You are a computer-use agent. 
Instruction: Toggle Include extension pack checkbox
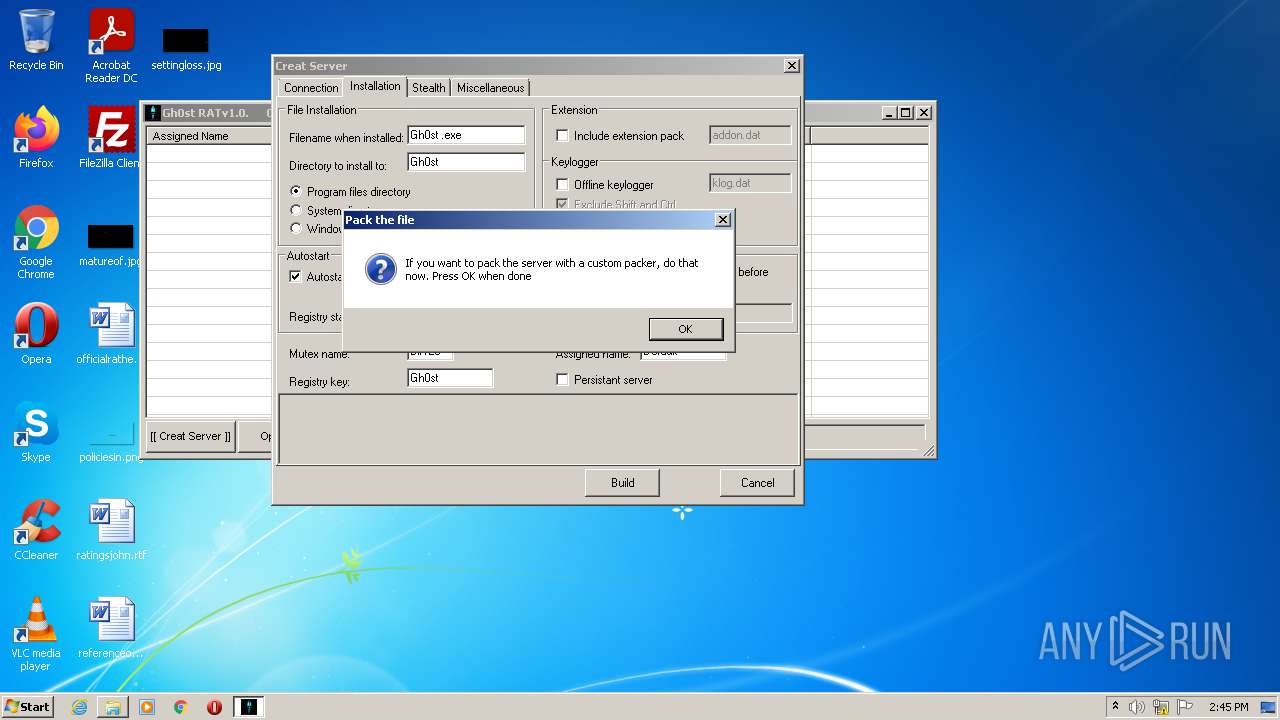tap(562, 136)
